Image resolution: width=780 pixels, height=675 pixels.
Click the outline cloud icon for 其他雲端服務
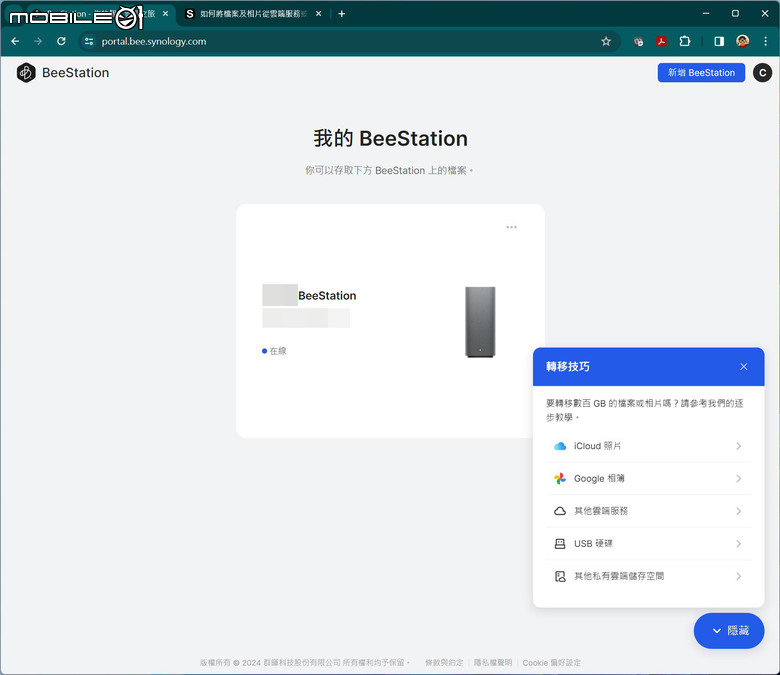pos(560,511)
